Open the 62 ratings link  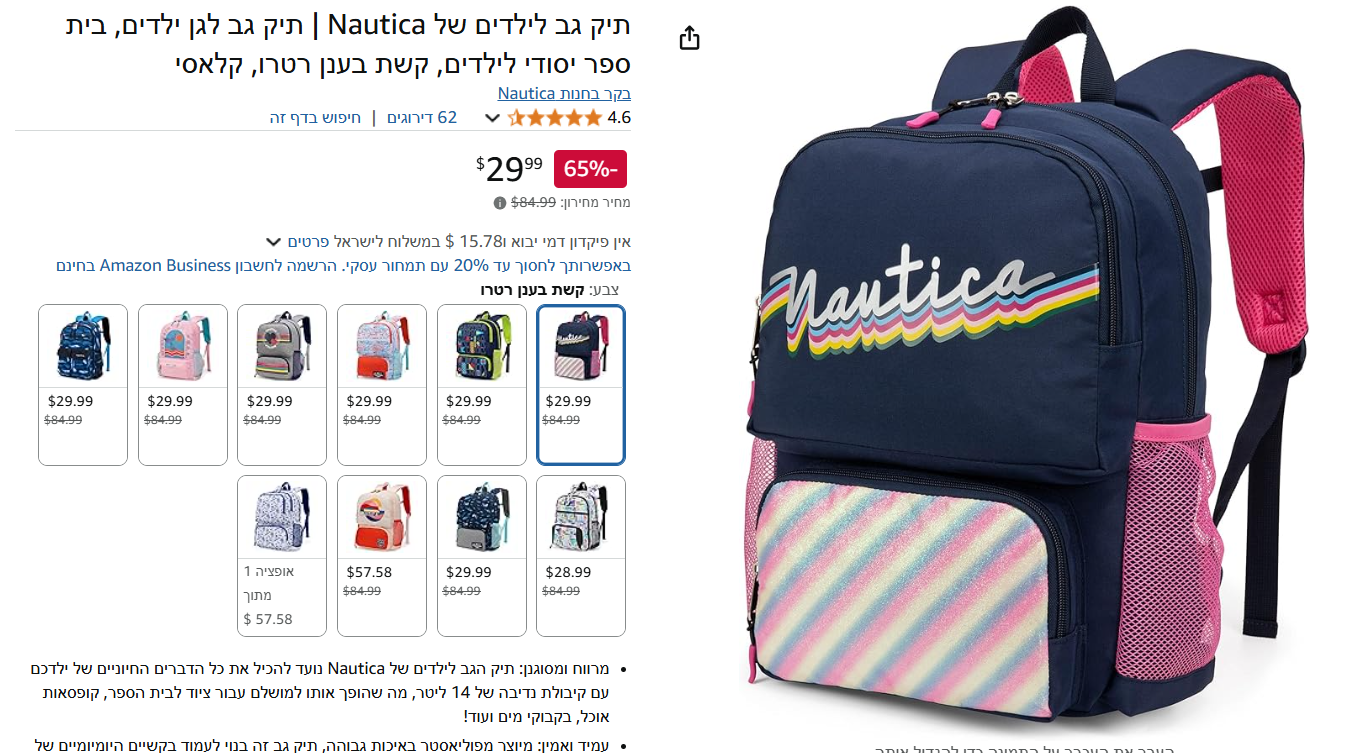422,118
